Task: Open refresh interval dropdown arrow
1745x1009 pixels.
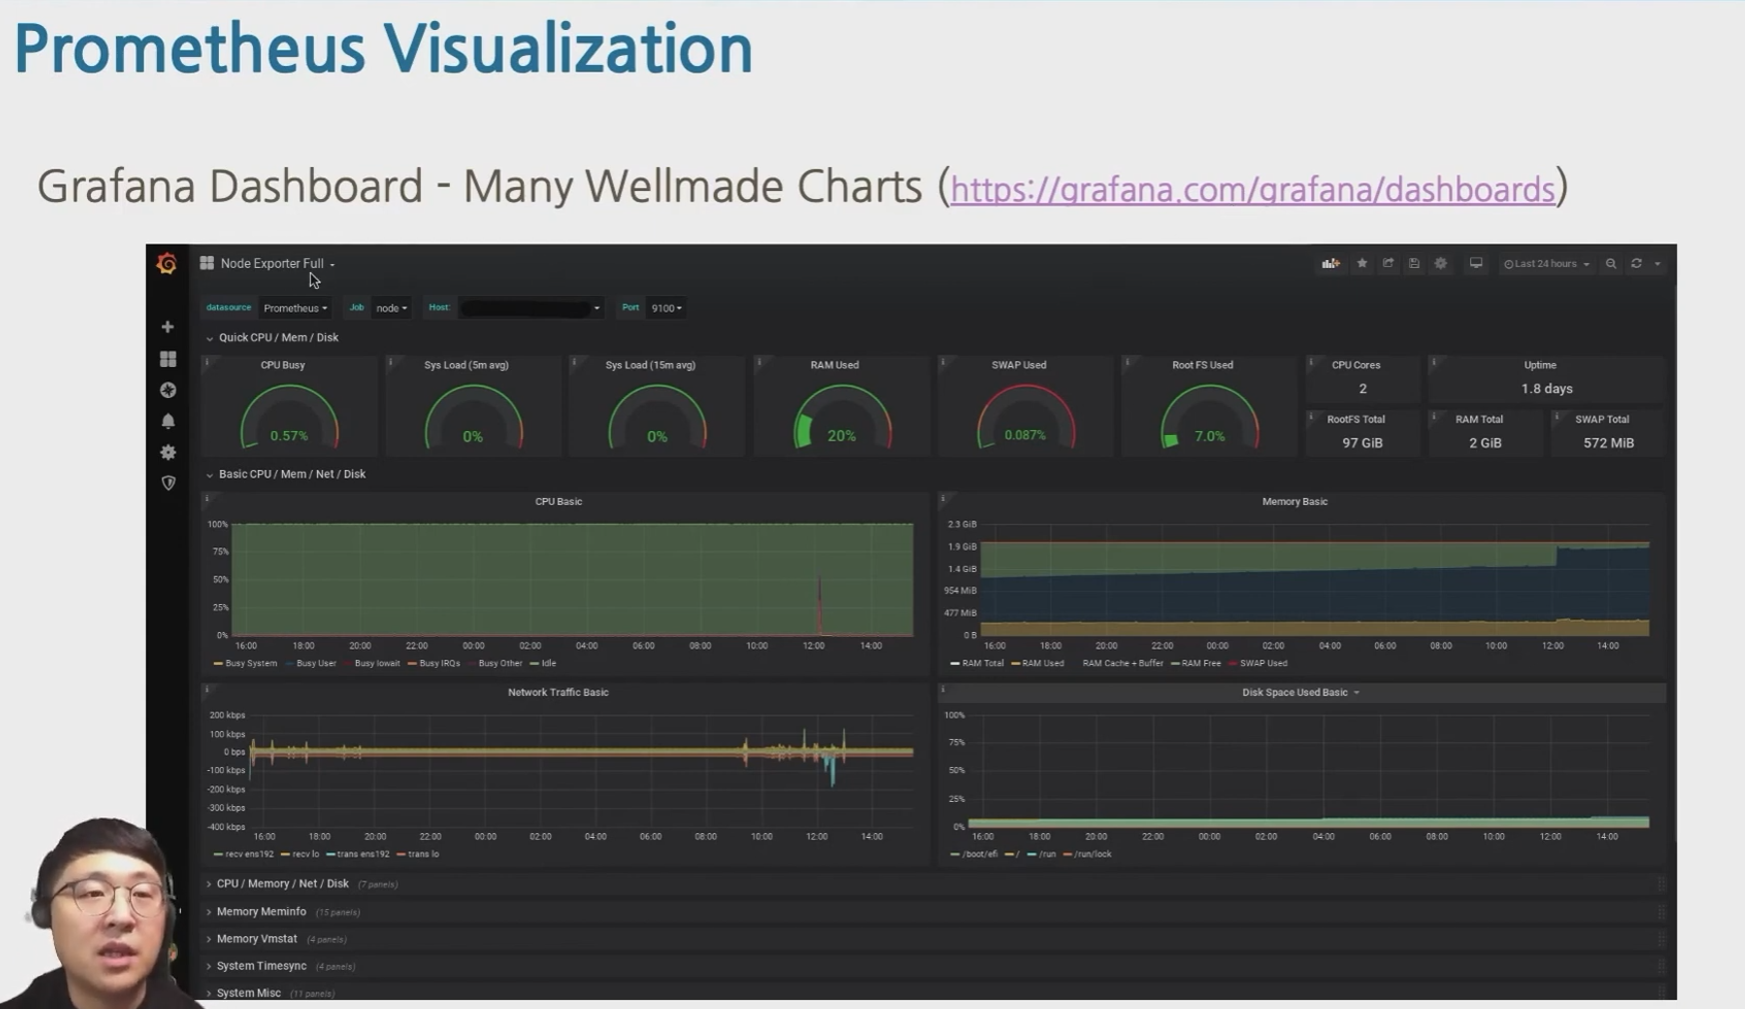Action: [1658, 264]
